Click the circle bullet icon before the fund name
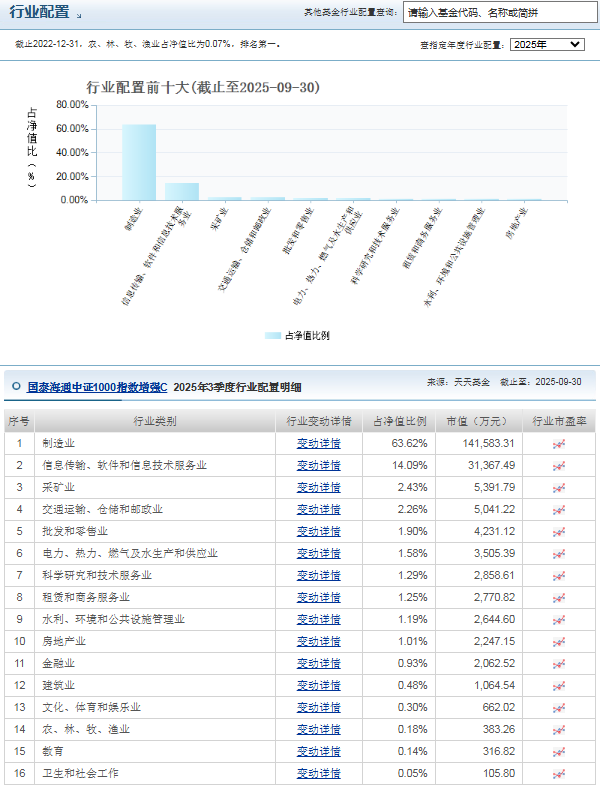 [x=16, y=386]
